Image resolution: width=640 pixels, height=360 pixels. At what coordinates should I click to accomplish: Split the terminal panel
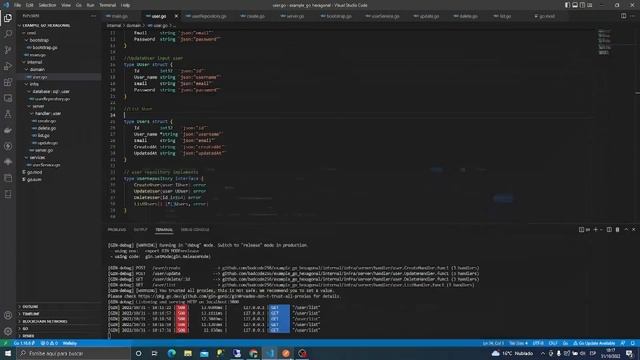coord(609,230)
